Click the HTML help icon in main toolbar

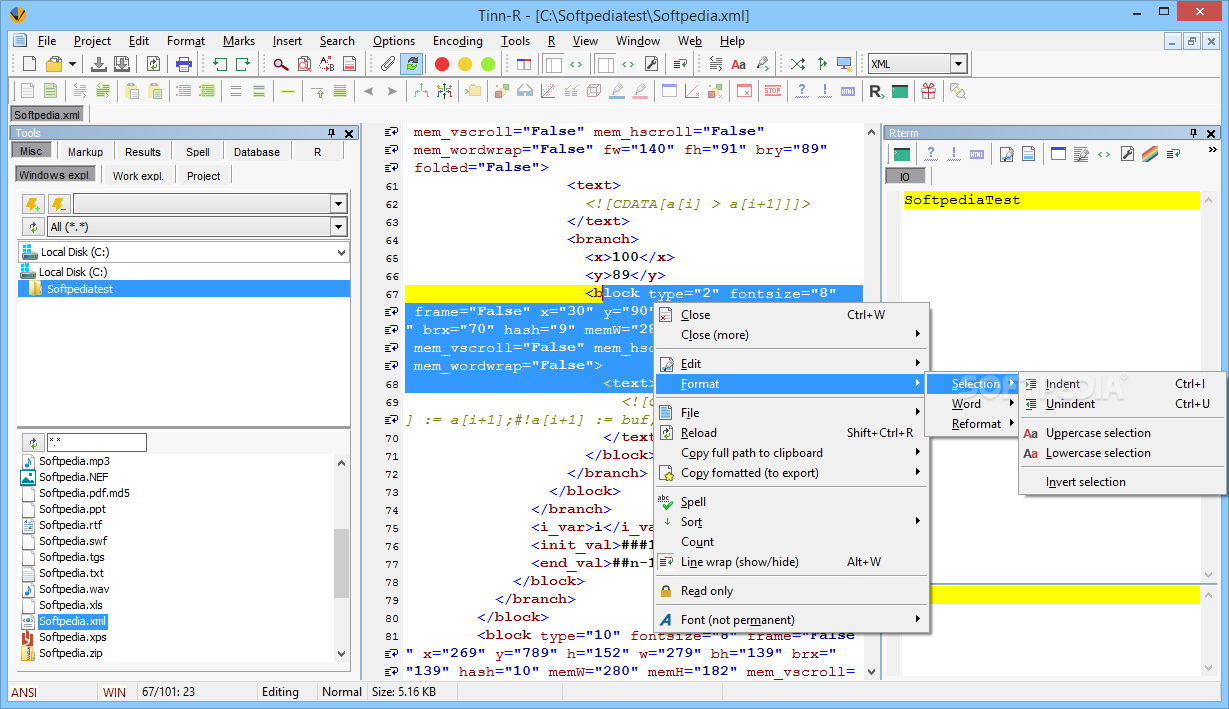coord(848,91)
